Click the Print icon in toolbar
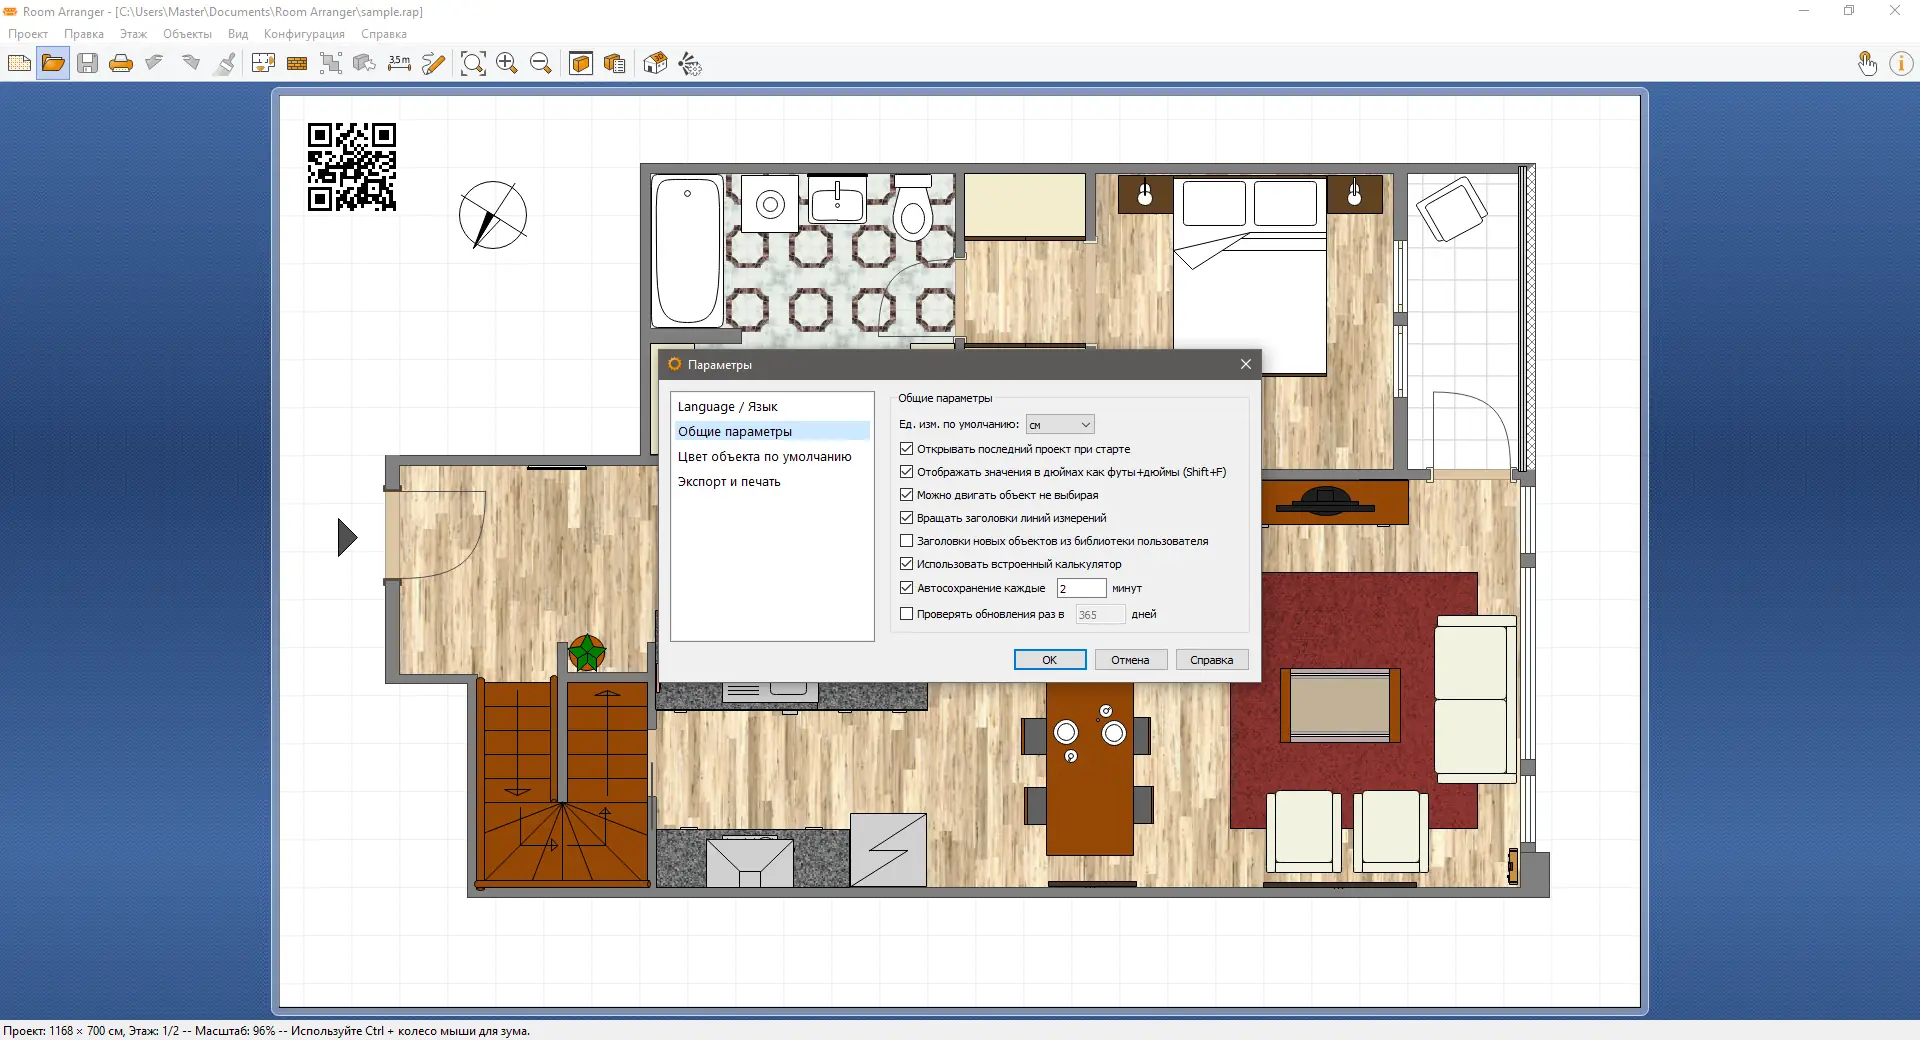The image size is (1920, 1040). tap(121, 64)
